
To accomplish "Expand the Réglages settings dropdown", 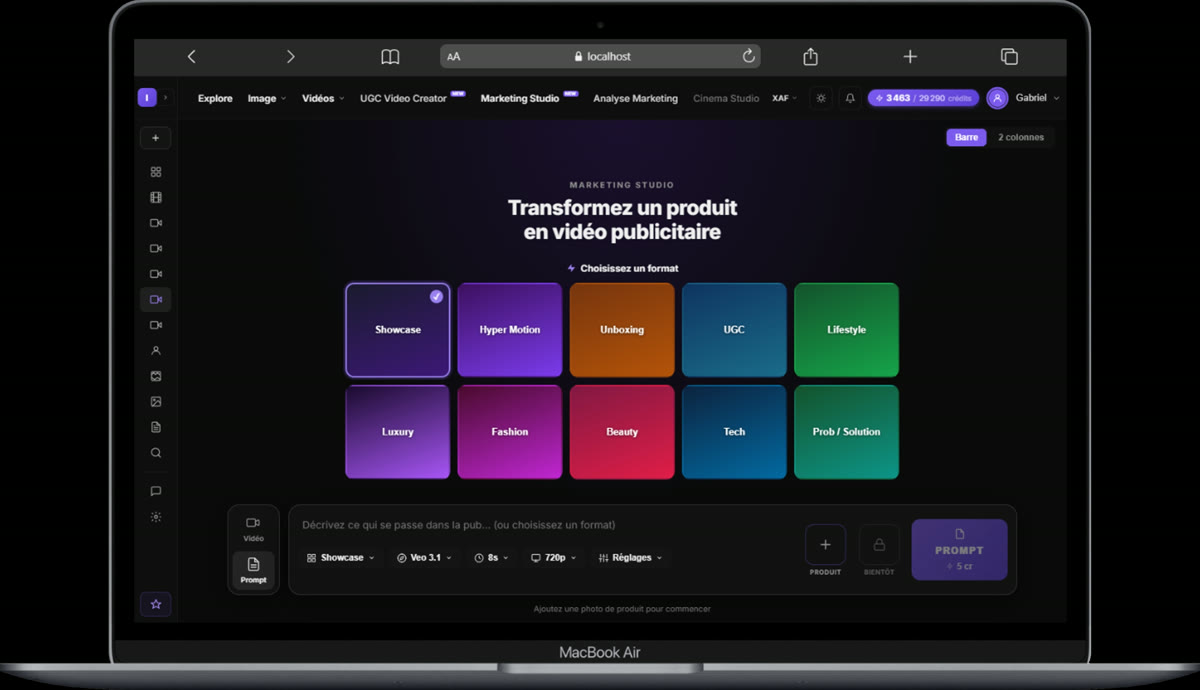I will point(630,558).
